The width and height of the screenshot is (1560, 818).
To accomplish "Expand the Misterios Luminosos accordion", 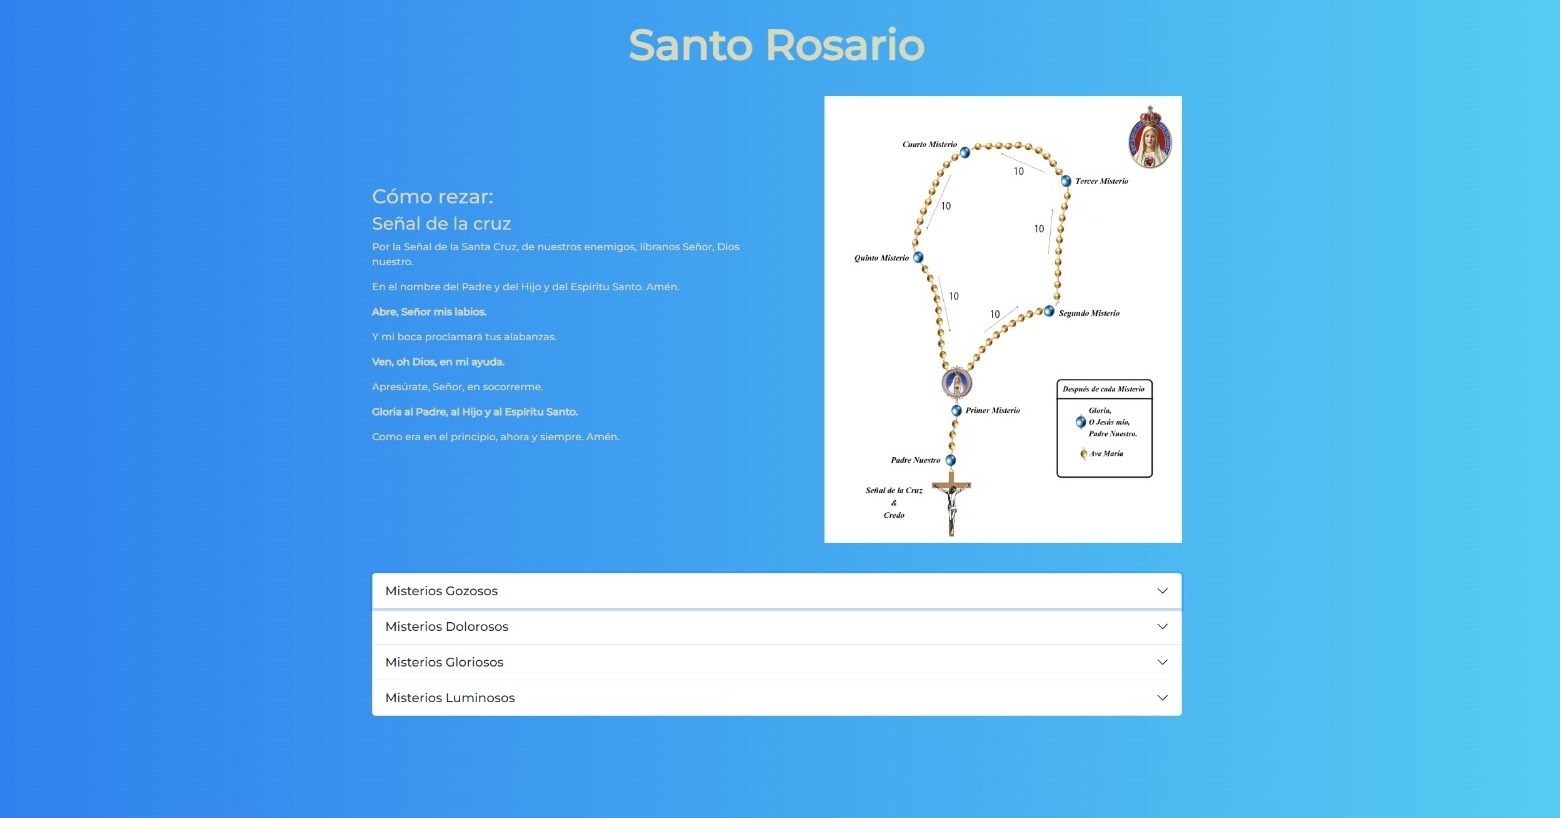I will pos(776,698).
